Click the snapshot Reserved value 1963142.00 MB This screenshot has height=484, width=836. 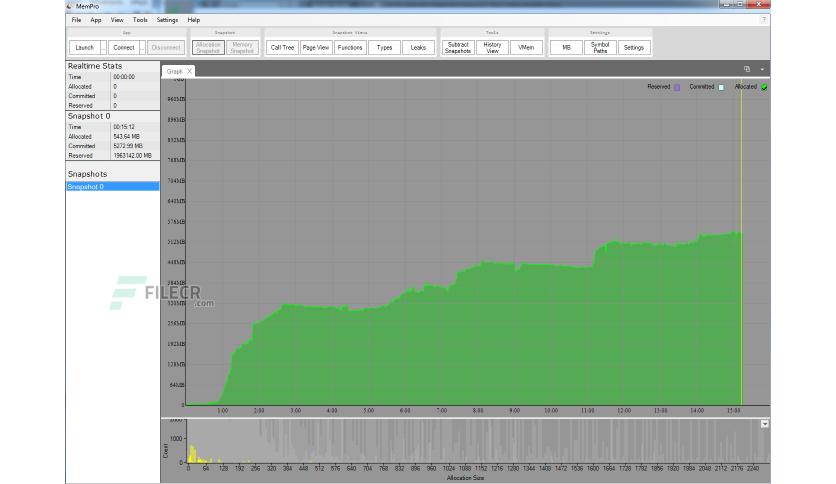click(x=133, y=156)
